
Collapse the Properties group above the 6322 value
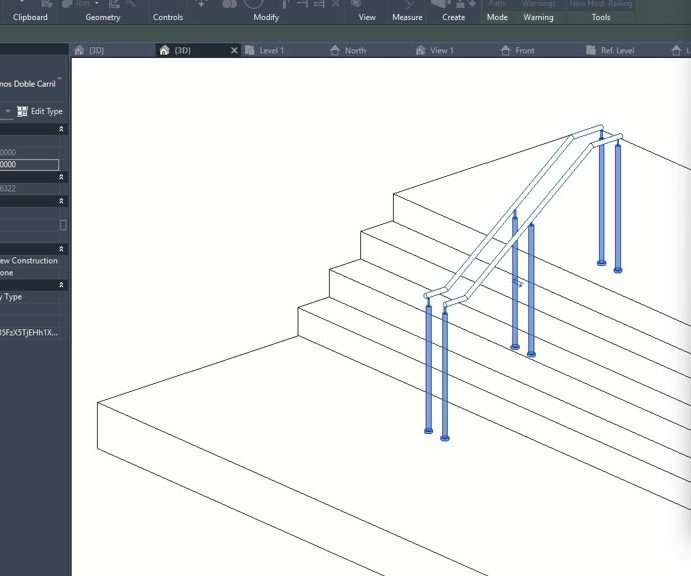click(61, 177)
